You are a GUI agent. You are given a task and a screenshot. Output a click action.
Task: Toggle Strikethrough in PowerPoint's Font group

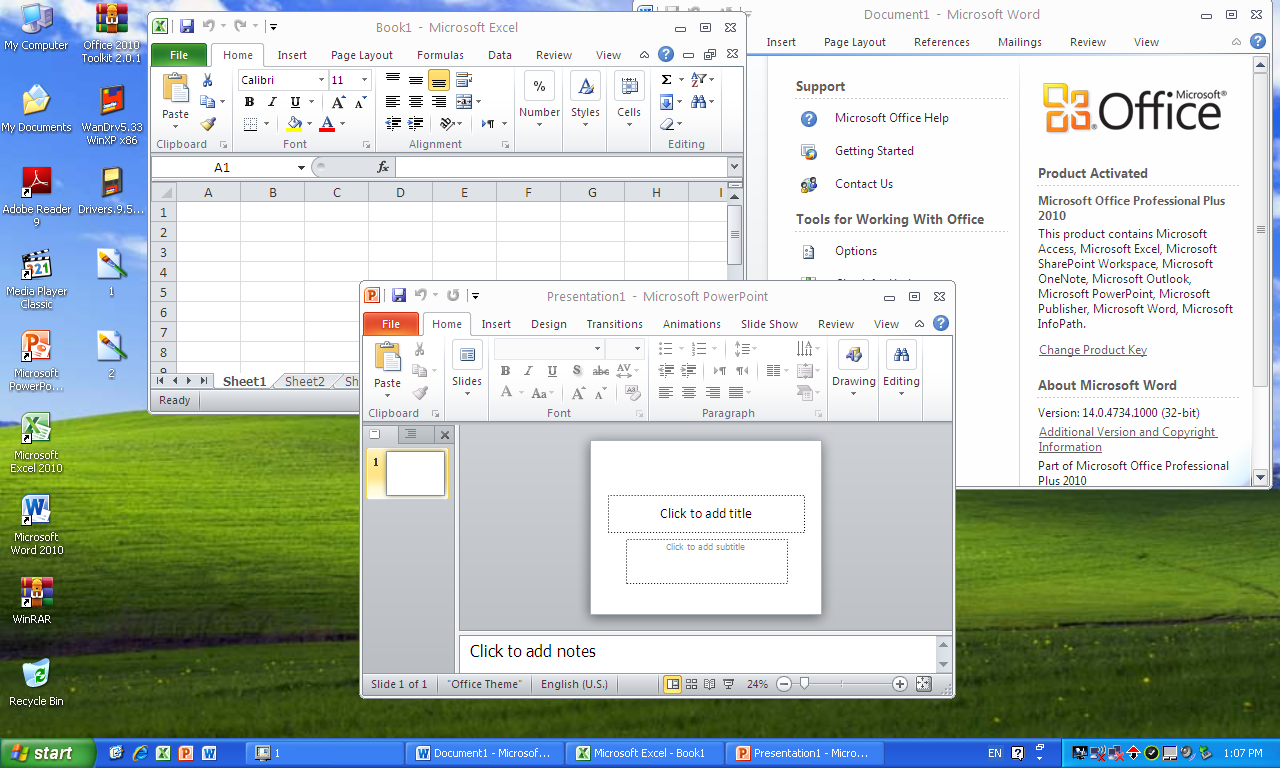point(601,371)
